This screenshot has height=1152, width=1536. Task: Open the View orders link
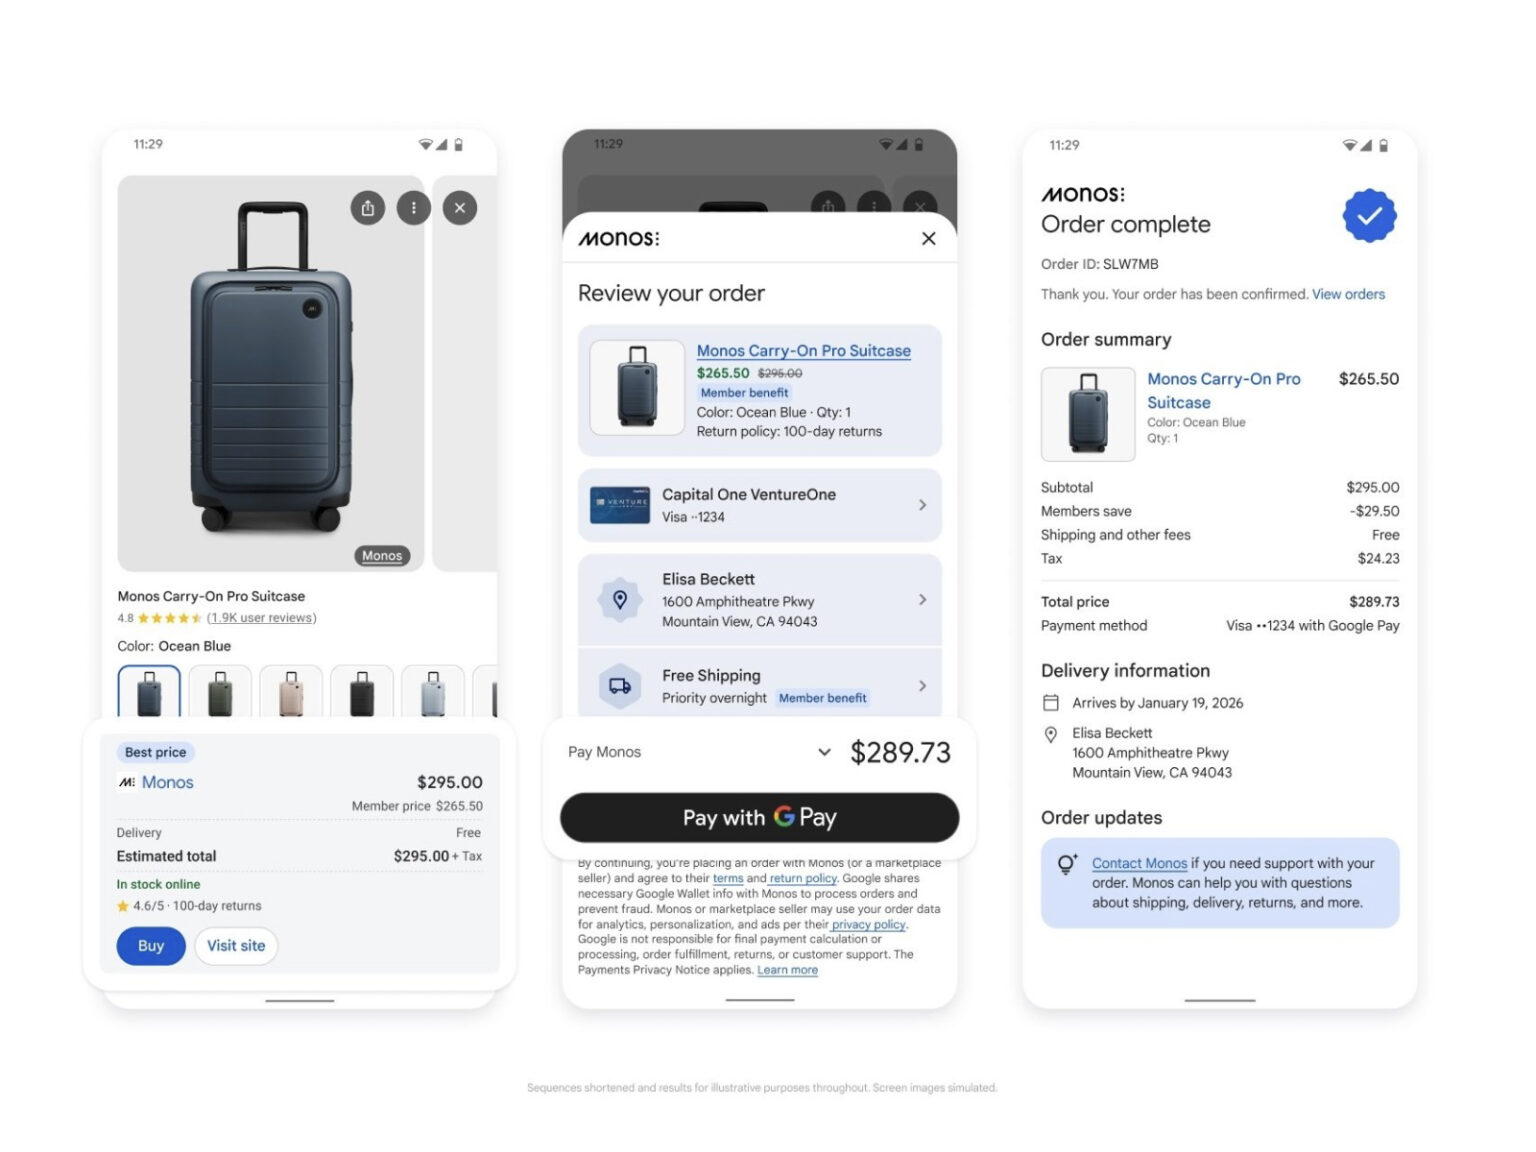click(1348, 294)
